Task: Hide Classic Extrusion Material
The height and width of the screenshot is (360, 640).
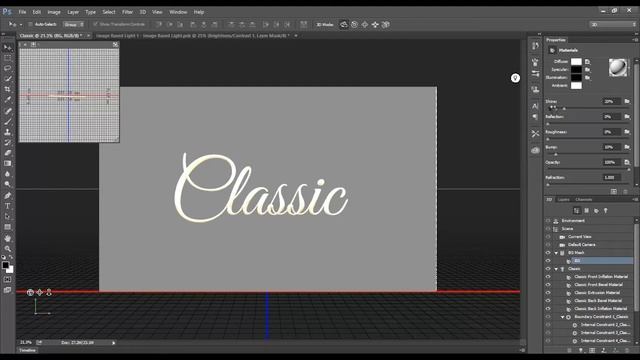Action: pyautogui.click(x=548, y=293)
